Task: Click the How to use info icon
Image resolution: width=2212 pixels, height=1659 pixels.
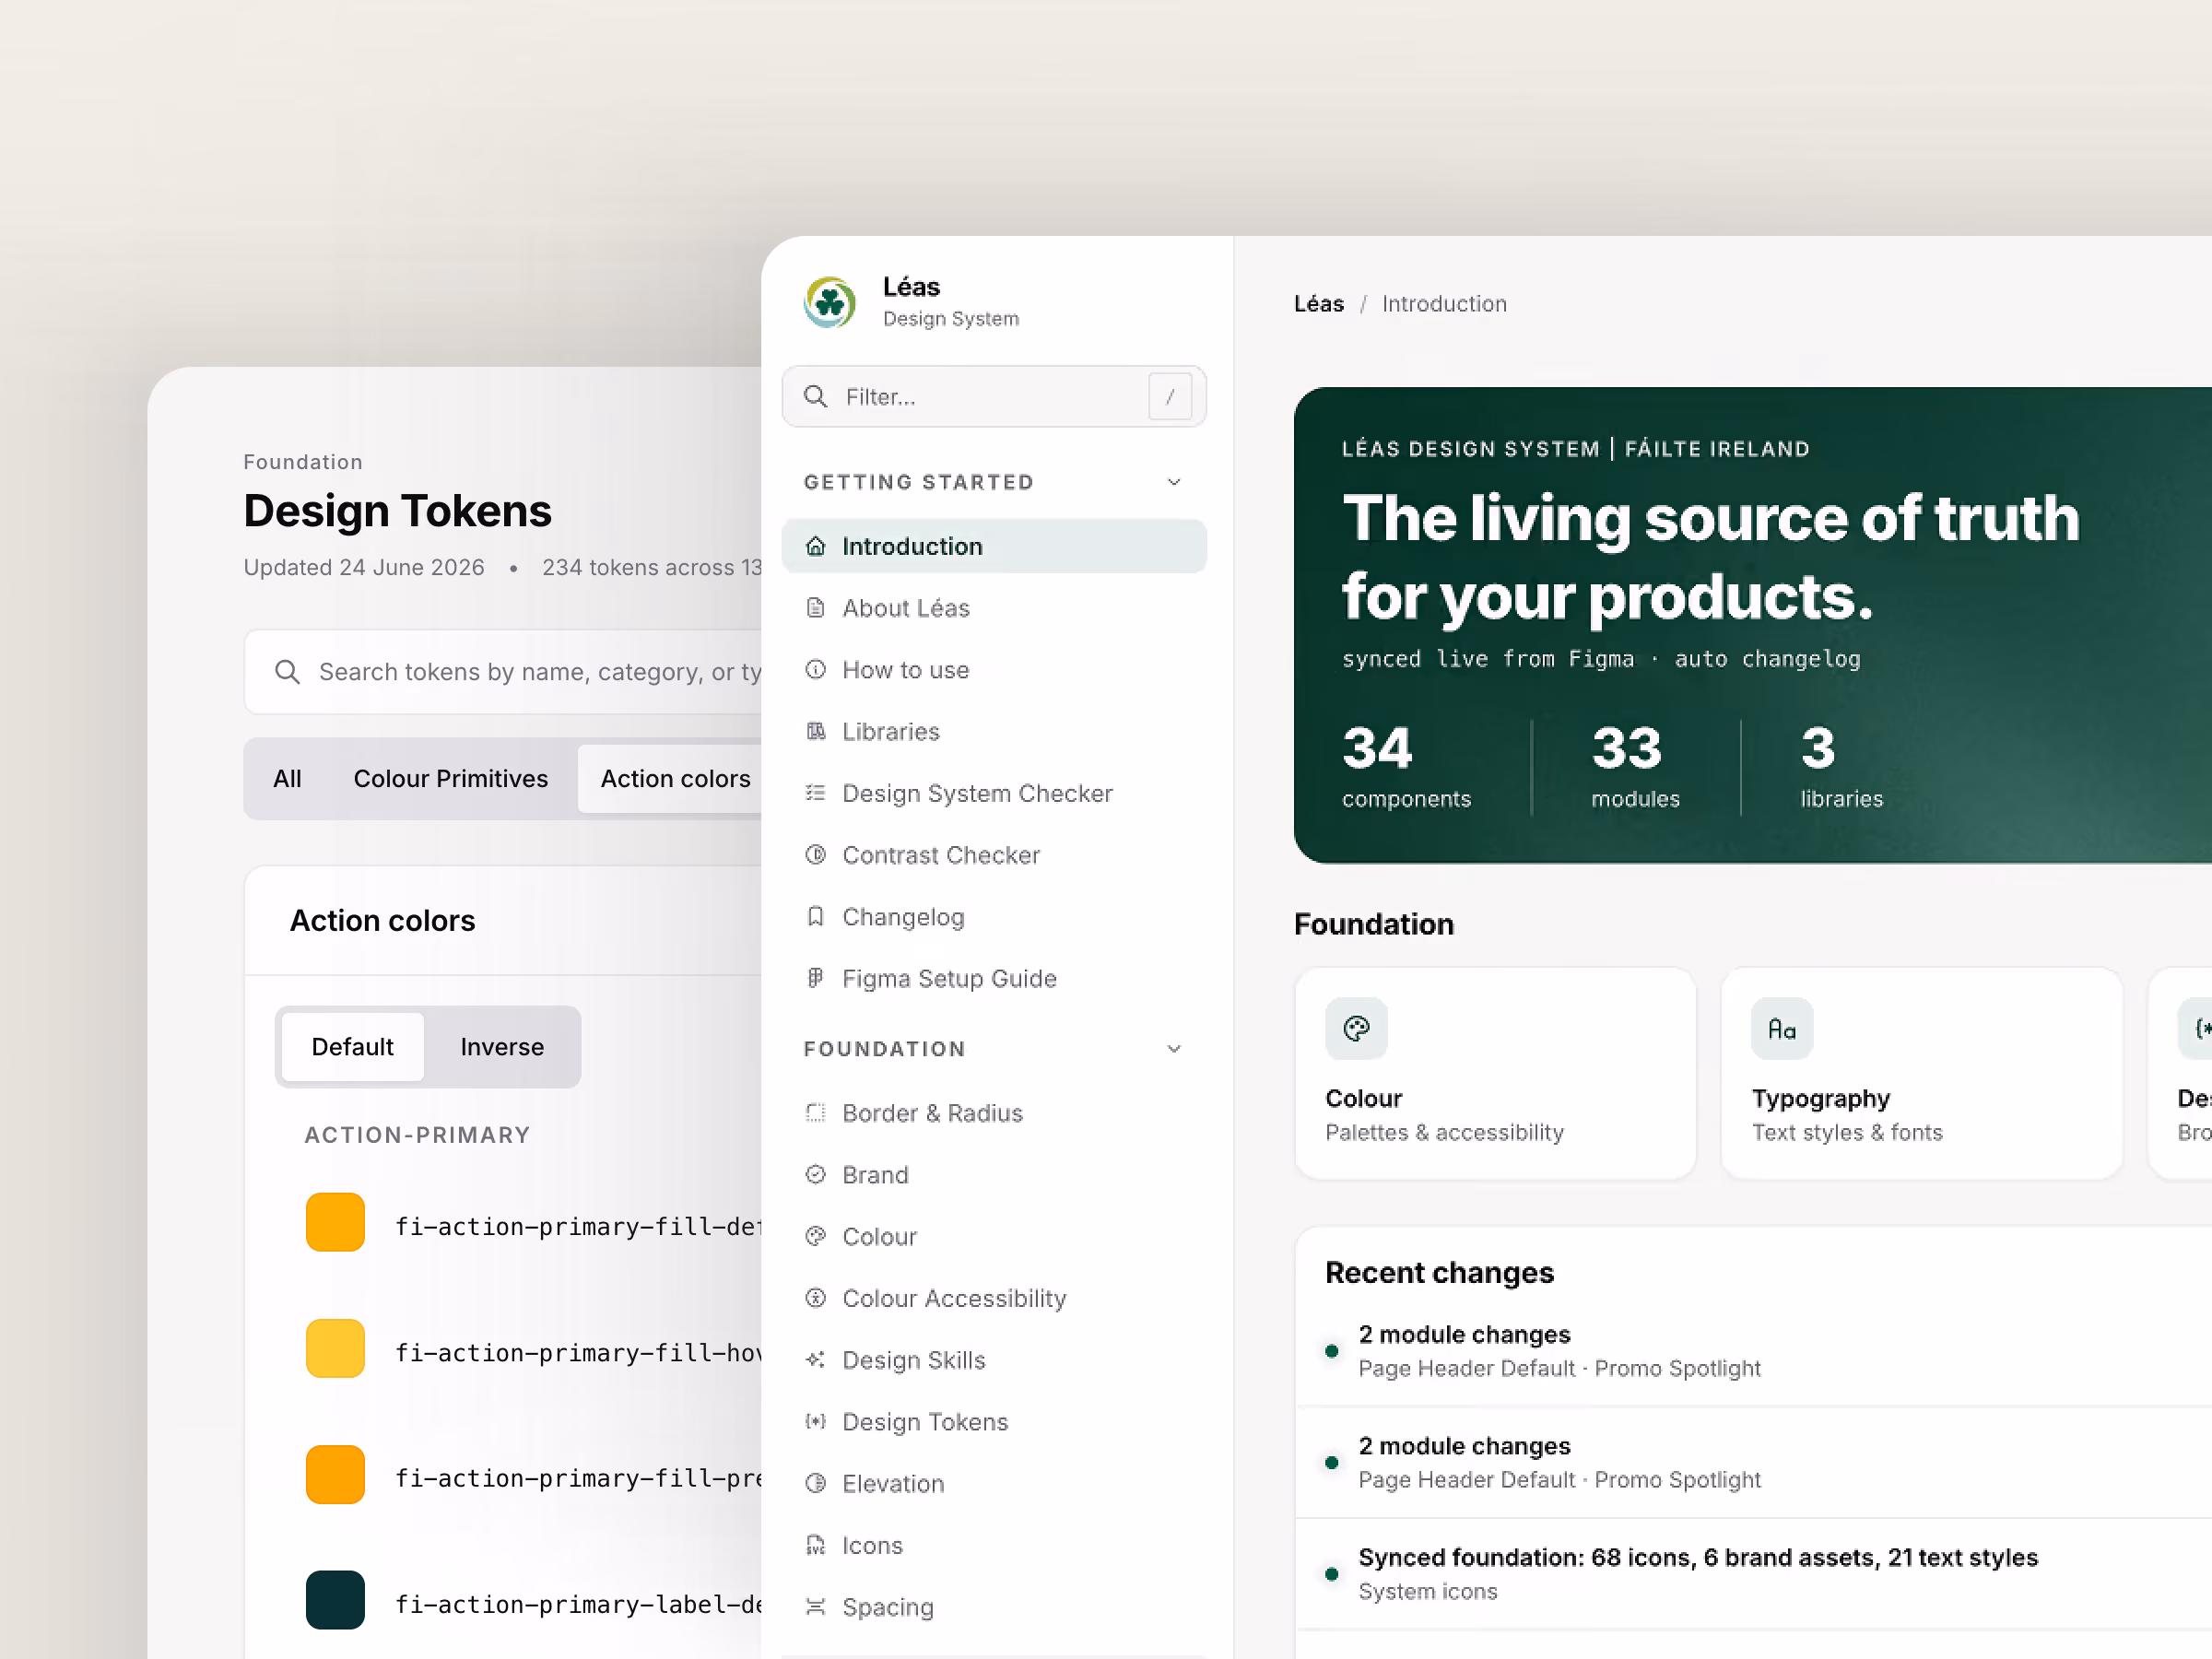Action: (816, 670)
